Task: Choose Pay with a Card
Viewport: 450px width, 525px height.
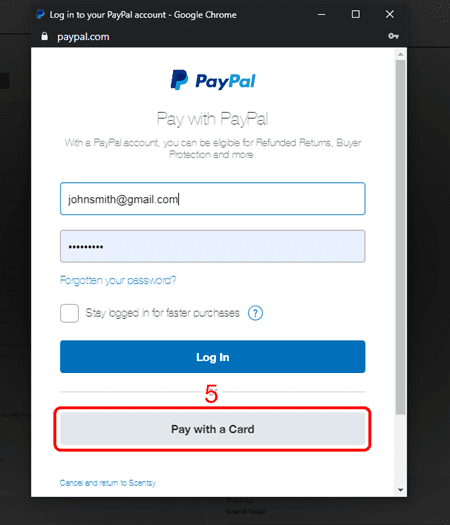Action: (x=213, y=429)
